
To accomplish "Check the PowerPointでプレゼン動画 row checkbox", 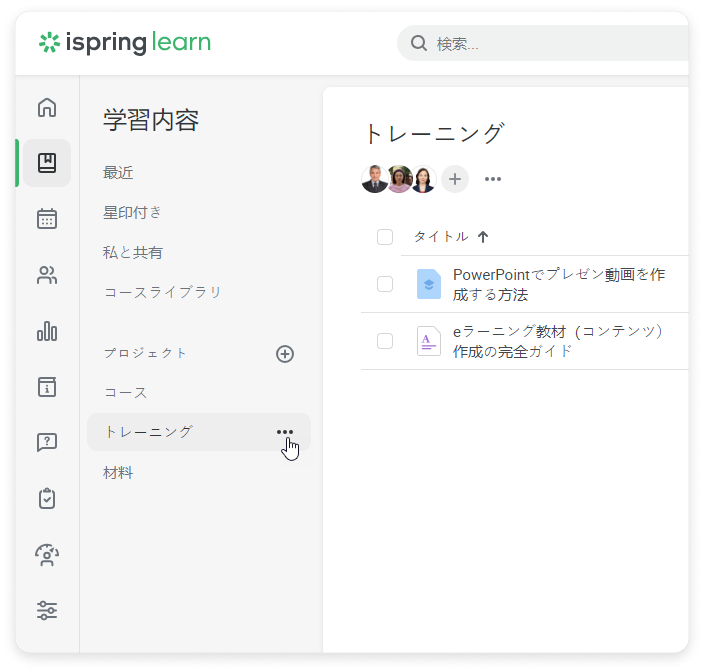I will [385, 284].
